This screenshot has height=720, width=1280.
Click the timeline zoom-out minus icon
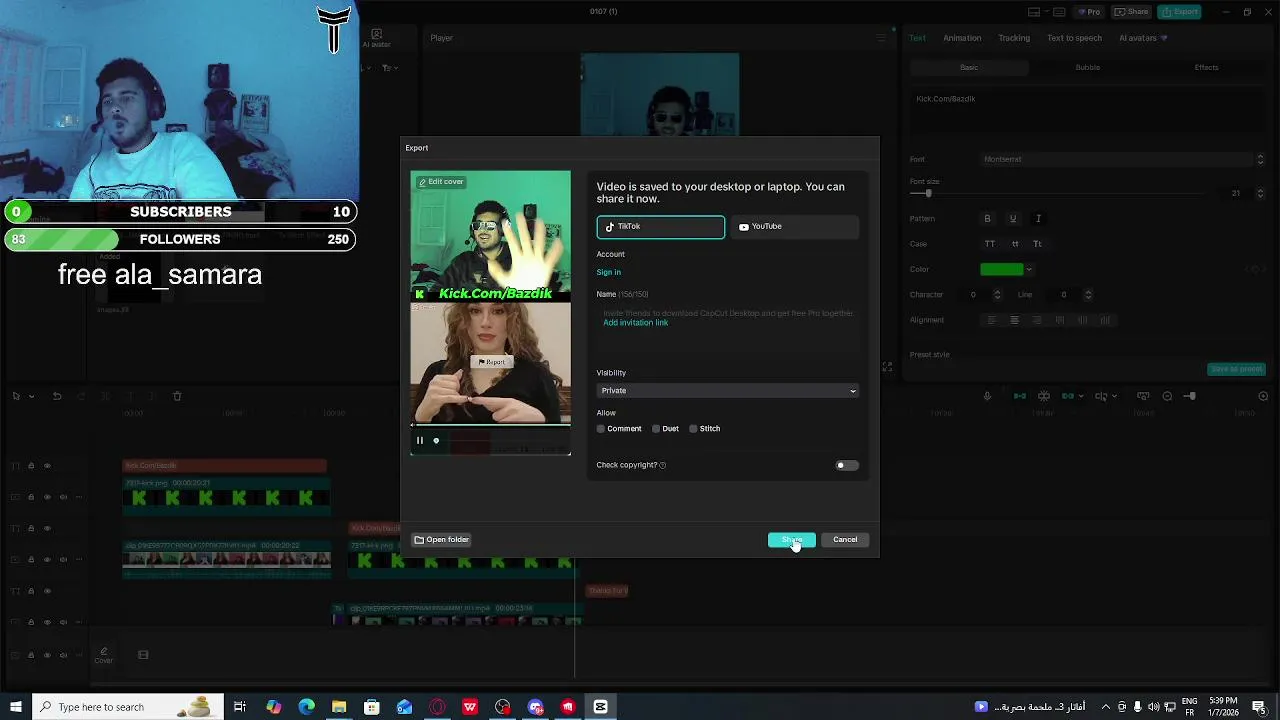tap(1167, 396)
